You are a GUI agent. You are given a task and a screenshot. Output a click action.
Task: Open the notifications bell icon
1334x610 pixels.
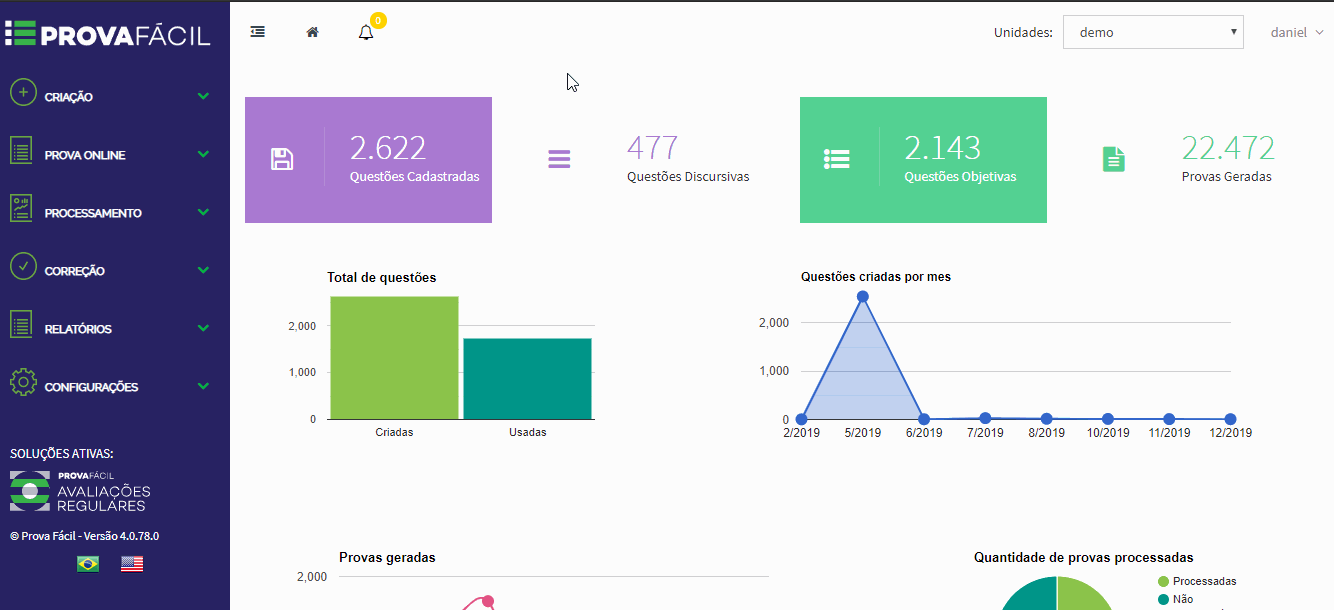(x=366, y=32)
